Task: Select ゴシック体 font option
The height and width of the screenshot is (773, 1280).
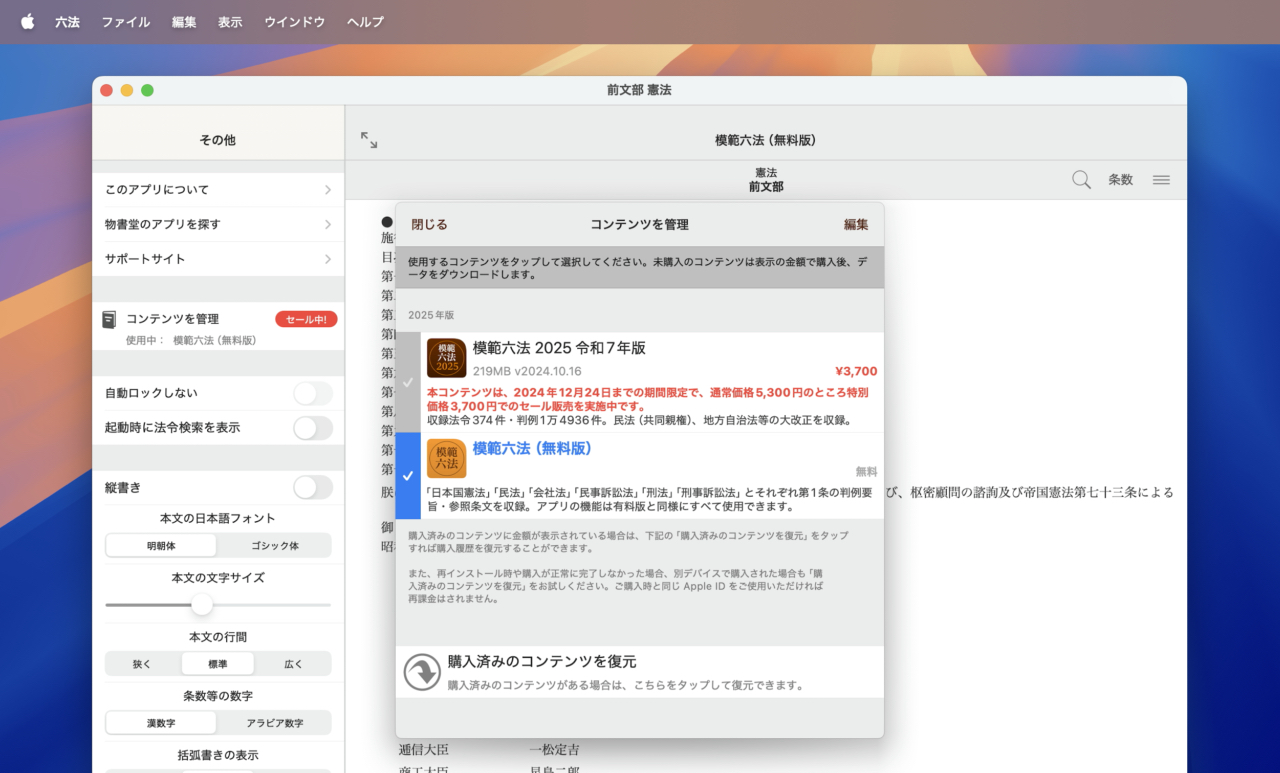Action: pos(274,546)
